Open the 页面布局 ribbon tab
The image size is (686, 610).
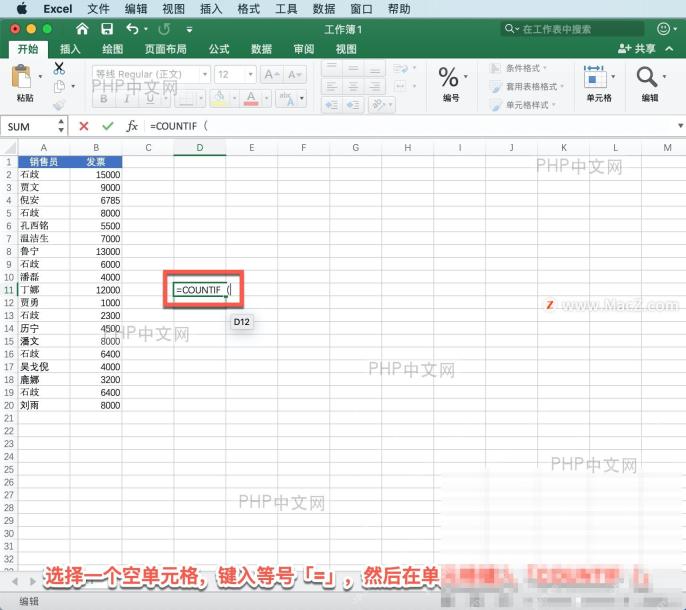pos(166,49)
